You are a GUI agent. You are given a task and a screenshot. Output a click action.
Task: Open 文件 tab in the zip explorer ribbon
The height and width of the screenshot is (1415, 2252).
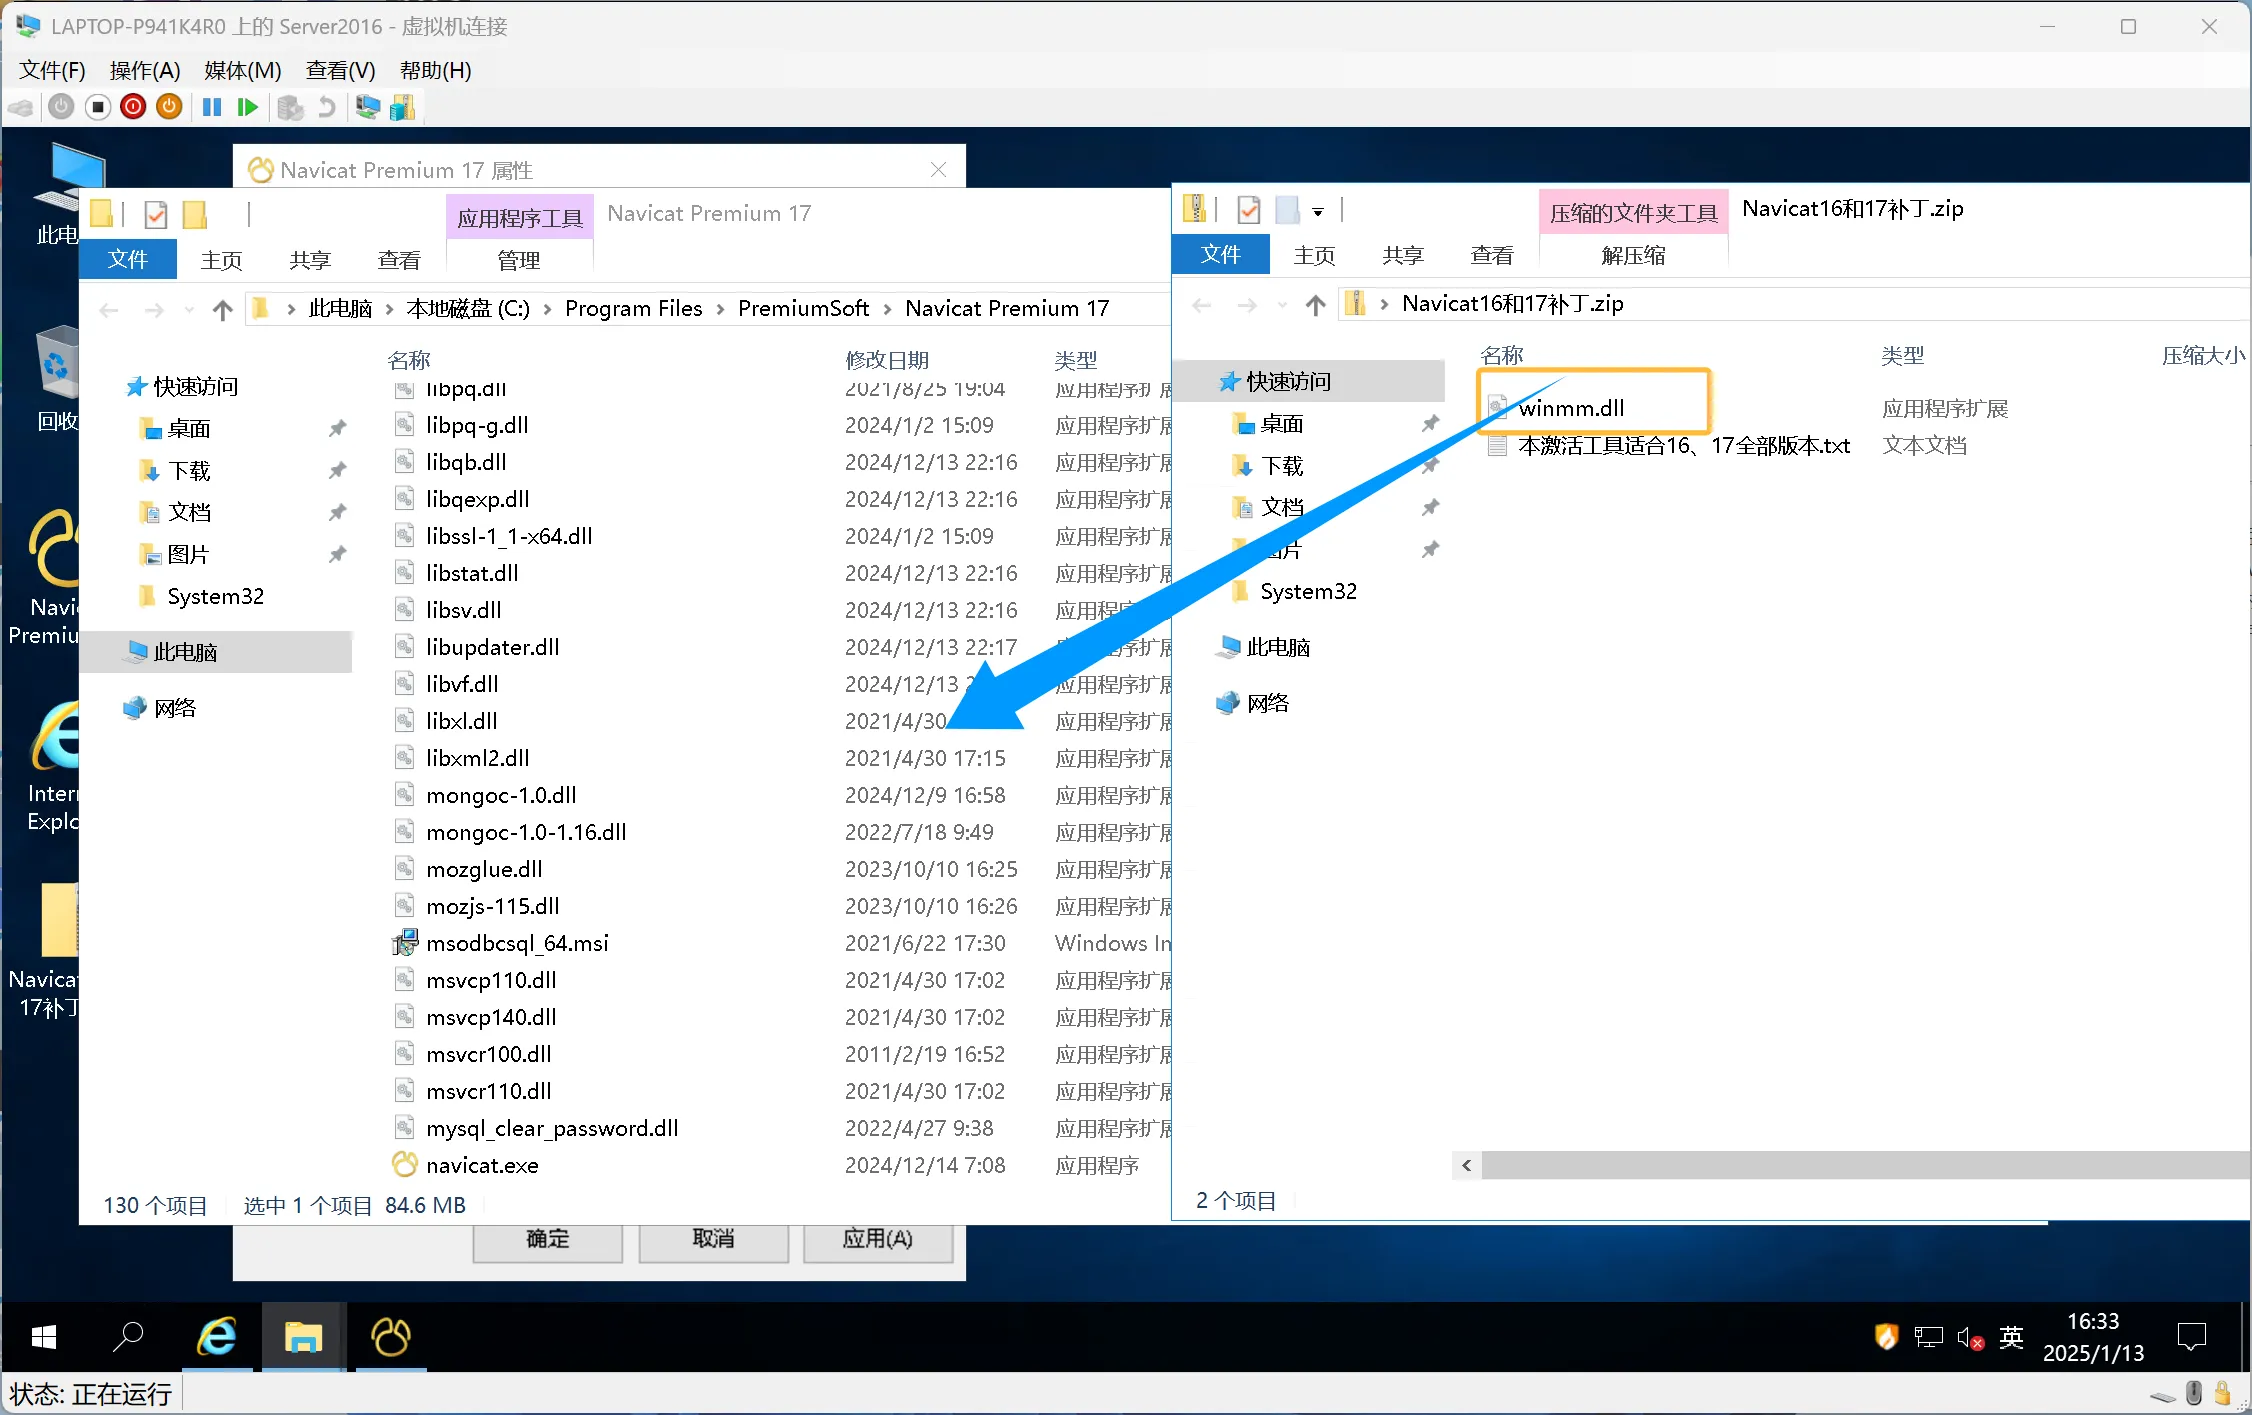(x=1220, y=255)
